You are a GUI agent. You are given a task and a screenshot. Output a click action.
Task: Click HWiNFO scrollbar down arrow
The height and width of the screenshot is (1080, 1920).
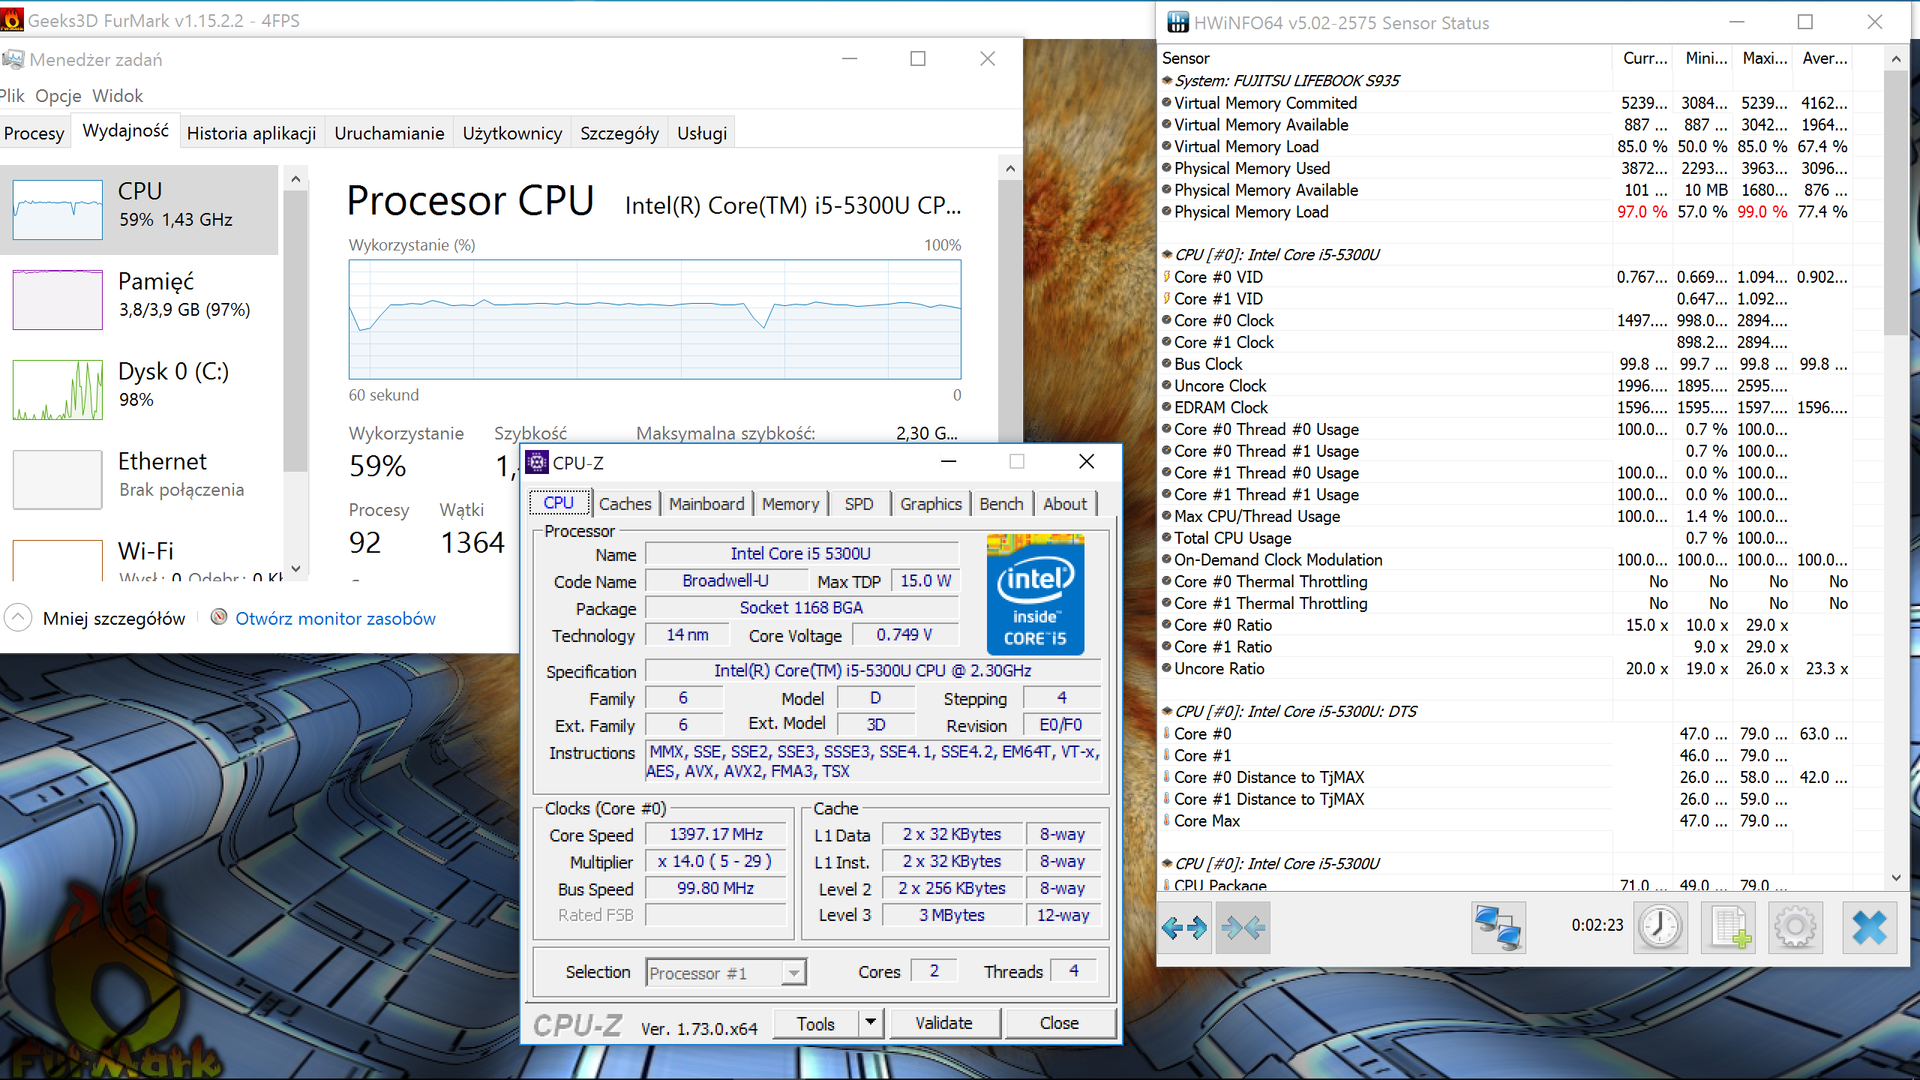[x=1896, y=879]
